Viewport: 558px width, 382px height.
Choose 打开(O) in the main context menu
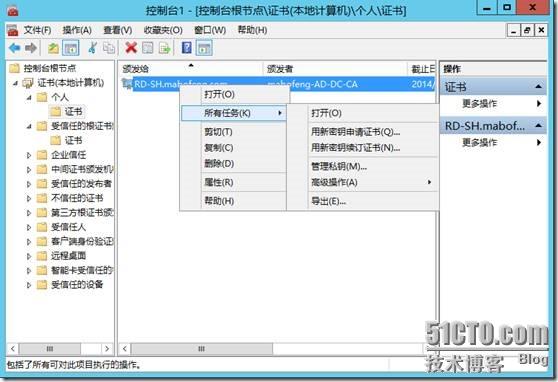point(235,94)
